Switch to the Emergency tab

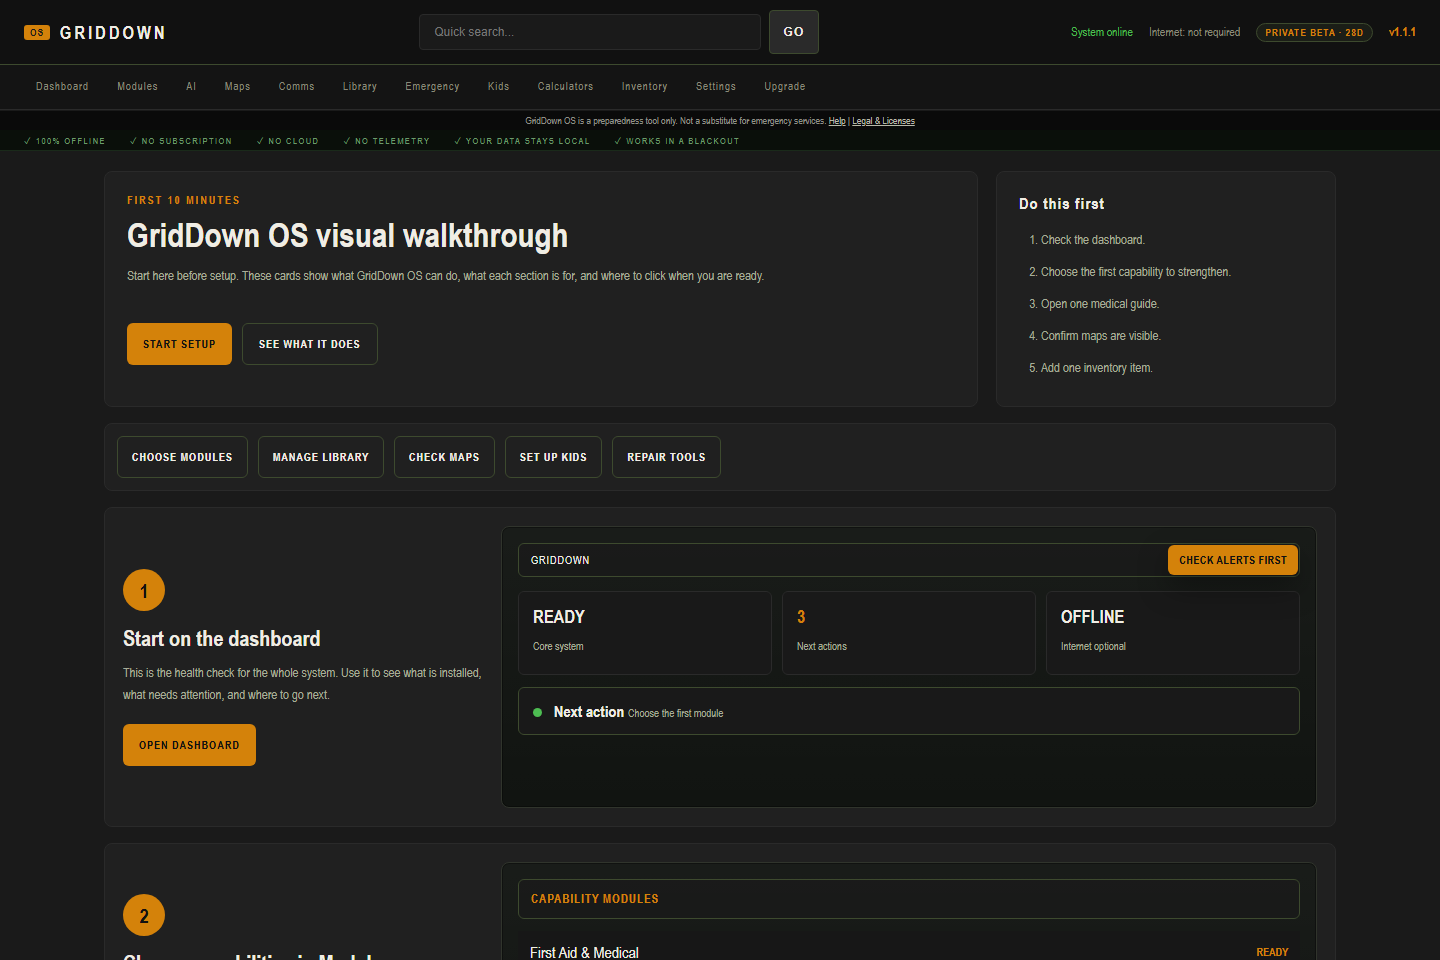(x=432, y=86)
